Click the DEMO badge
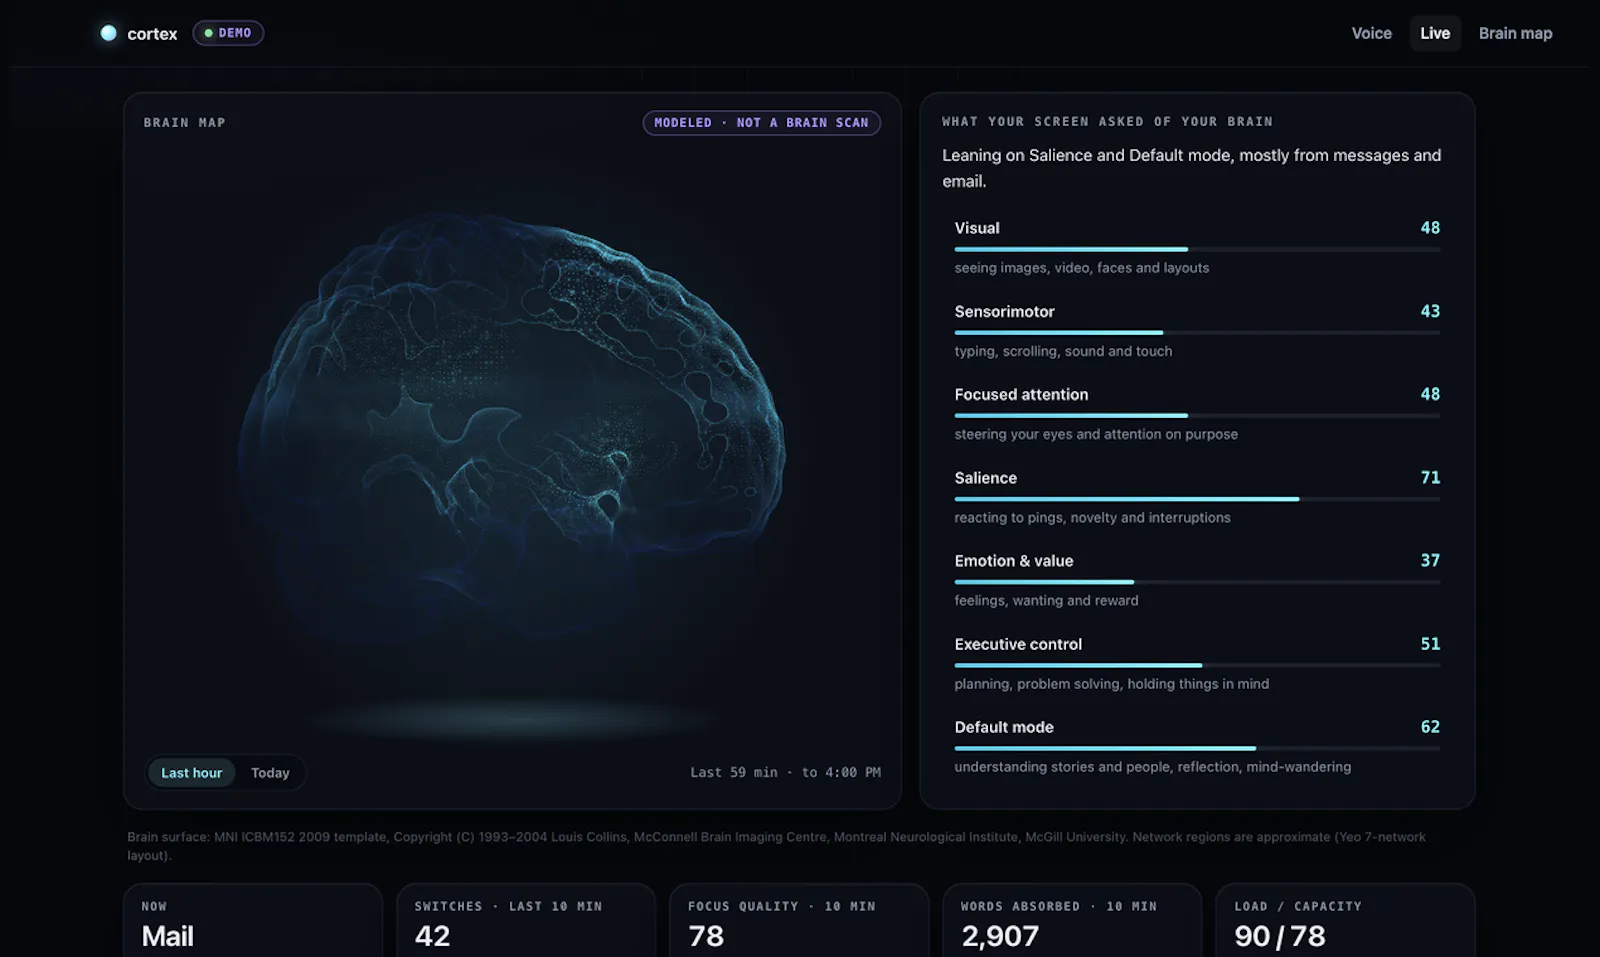This screenshot has height=957, width=1600. pyautogui.click(x=228, y=33)
